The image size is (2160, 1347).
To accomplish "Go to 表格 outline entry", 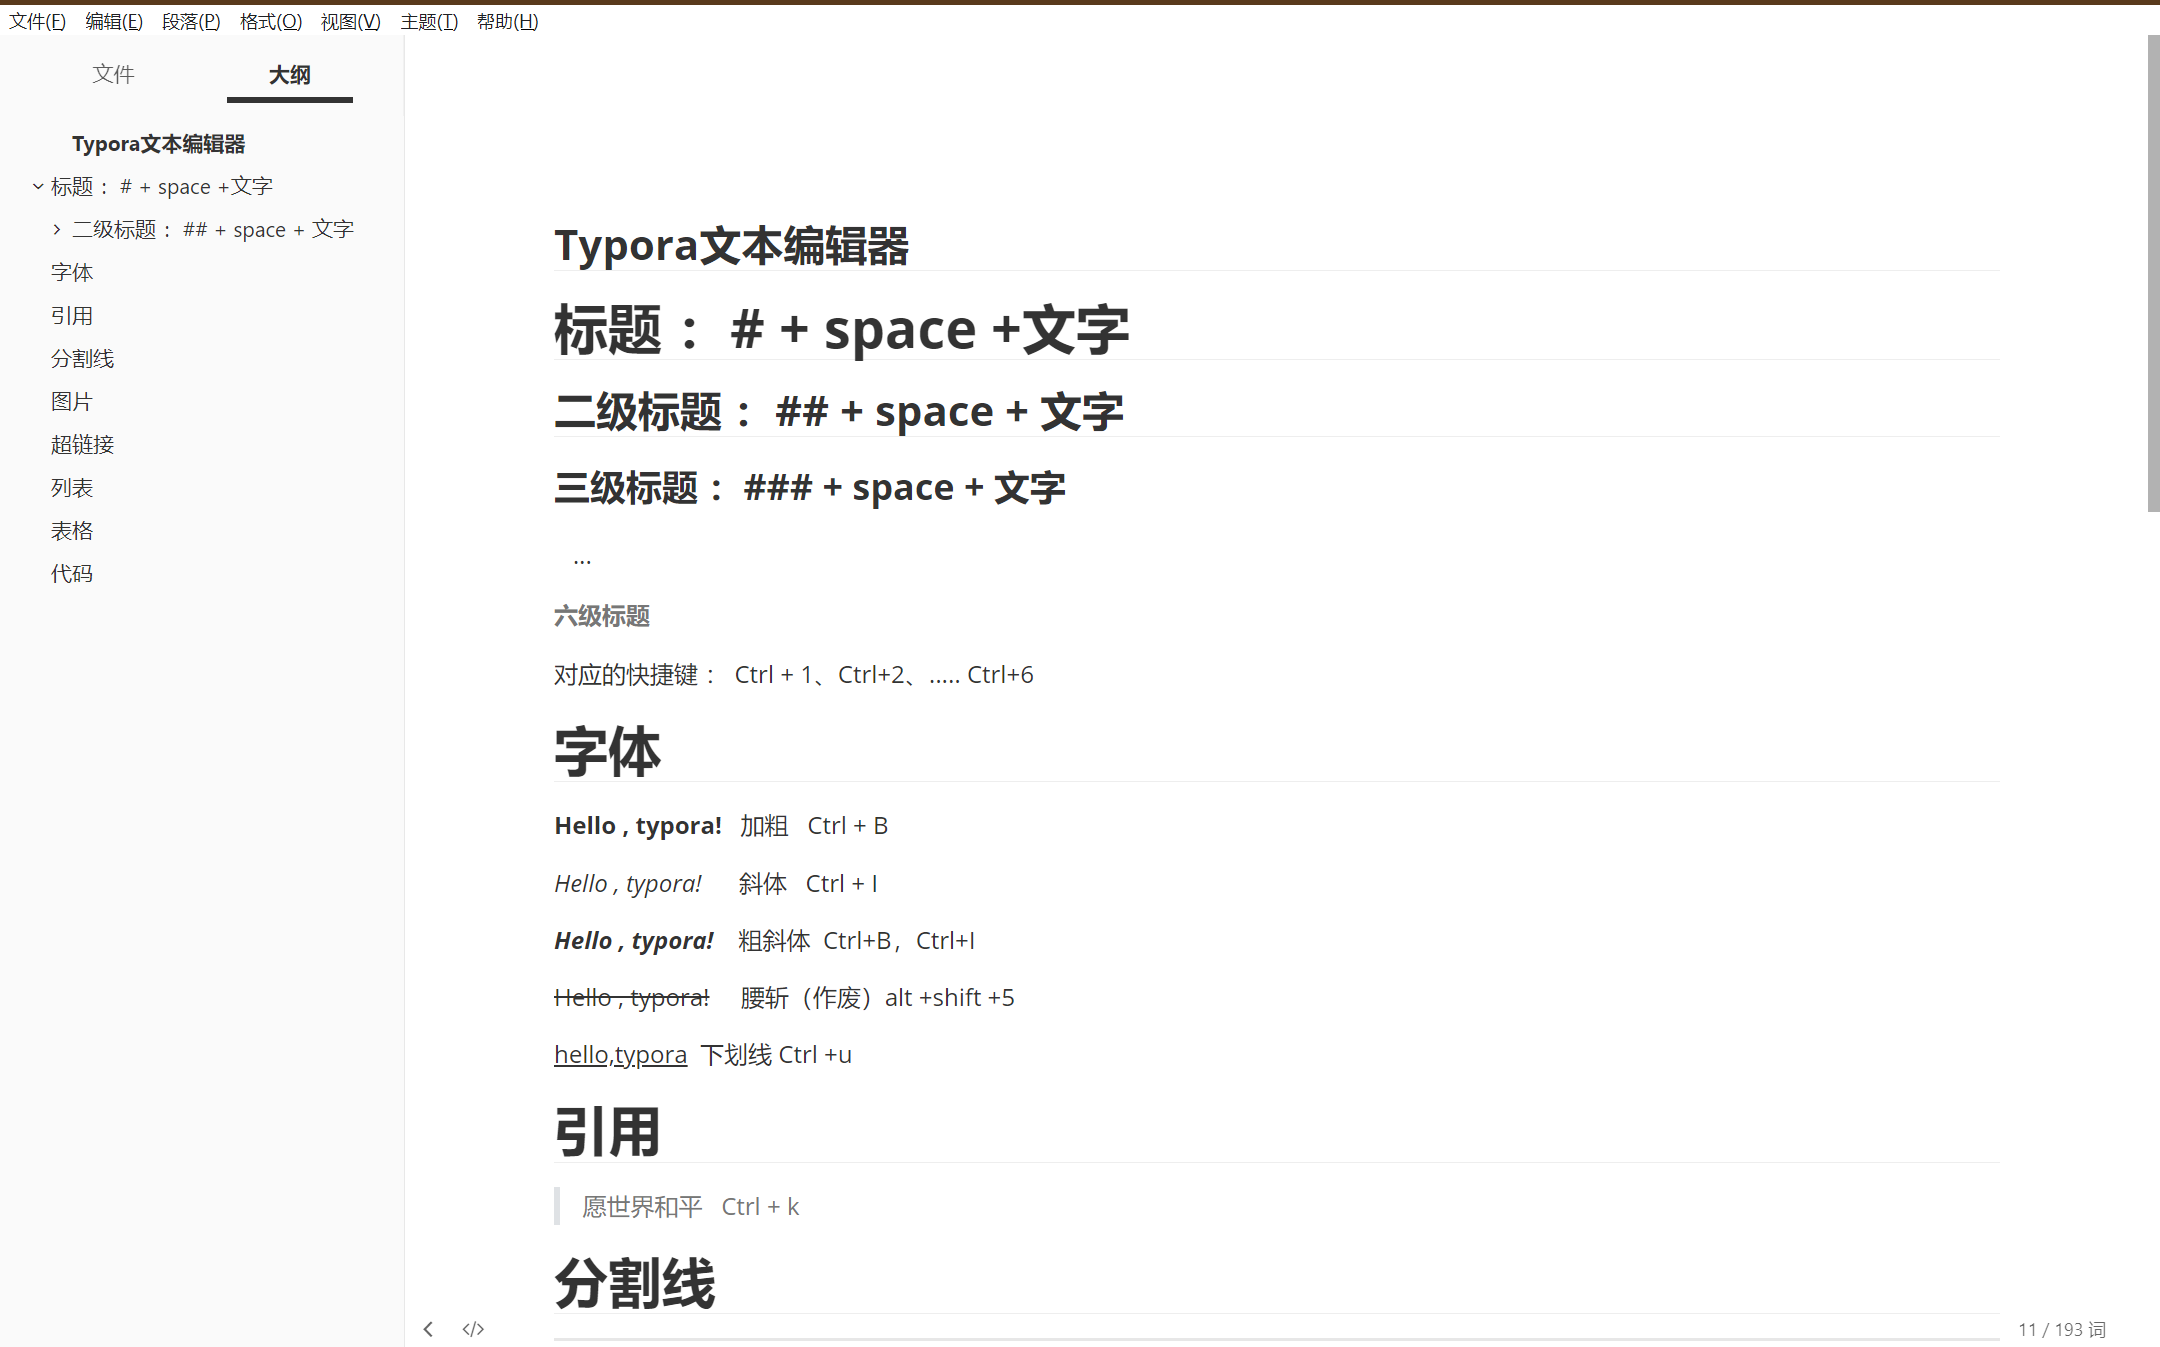I will click(72, 530).
